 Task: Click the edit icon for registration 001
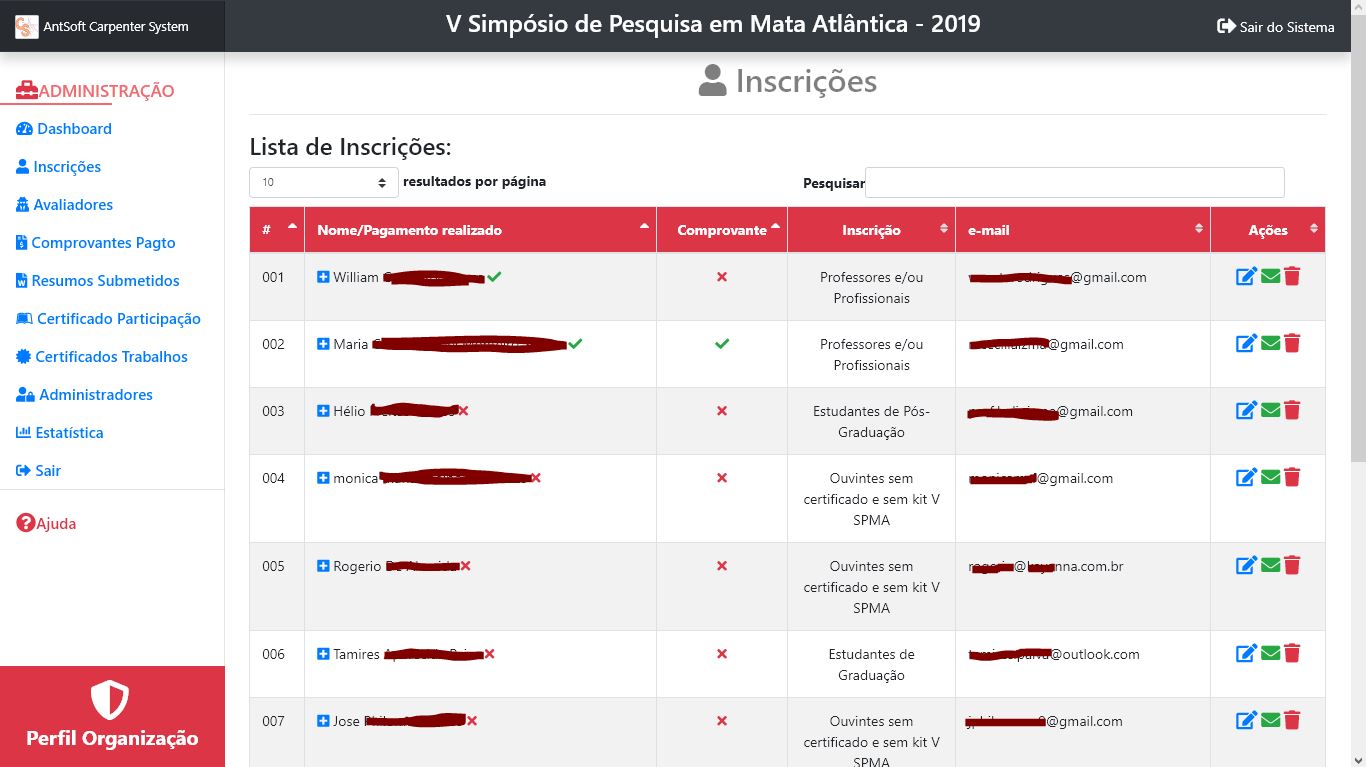[1247, 277]
